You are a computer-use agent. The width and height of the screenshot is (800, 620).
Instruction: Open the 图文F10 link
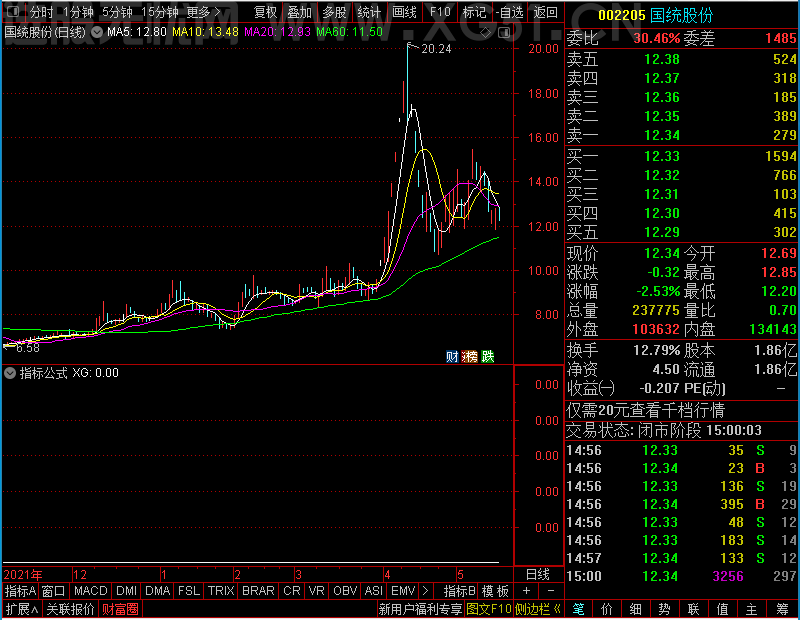(489, 609)
